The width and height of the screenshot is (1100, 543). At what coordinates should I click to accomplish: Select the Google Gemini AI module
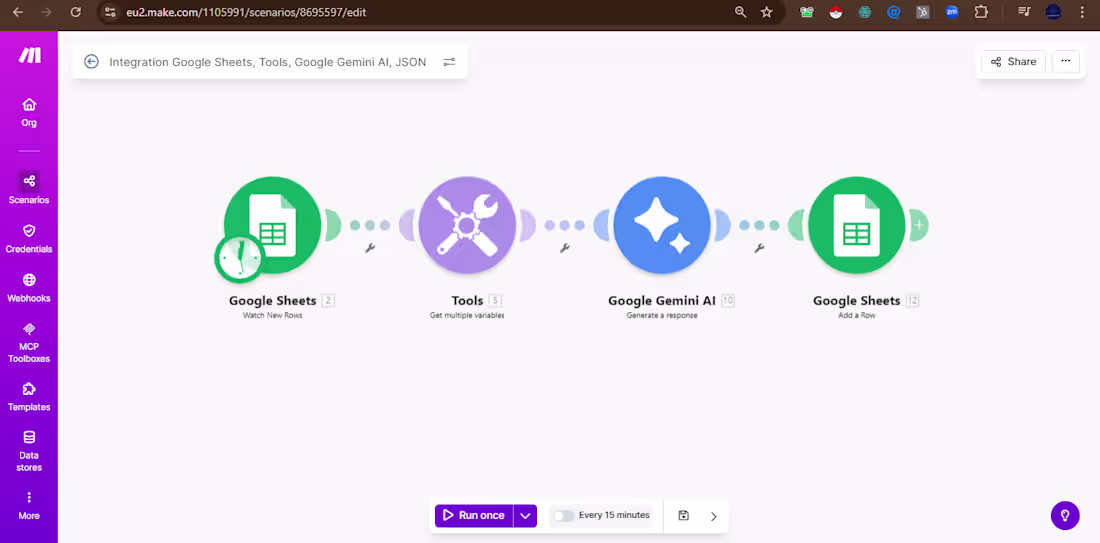click(662, 225)
